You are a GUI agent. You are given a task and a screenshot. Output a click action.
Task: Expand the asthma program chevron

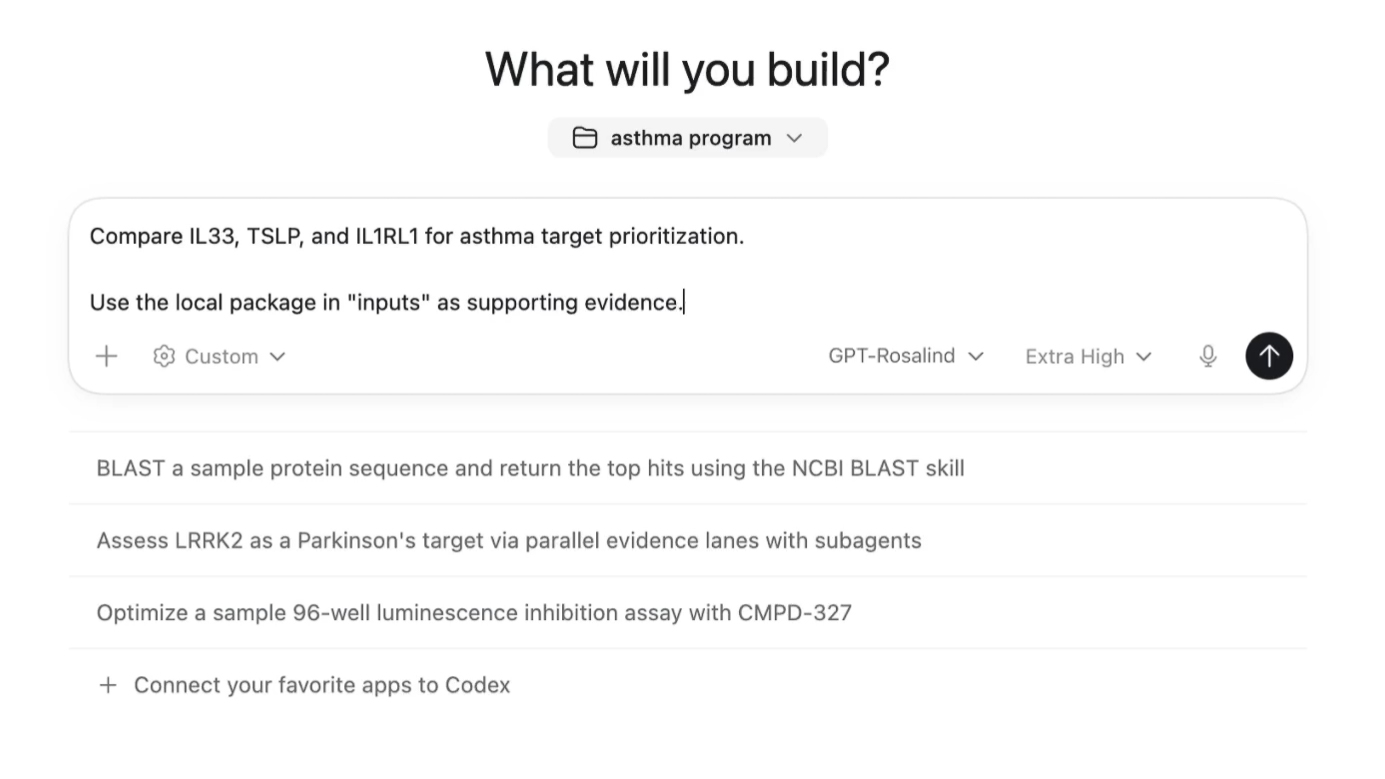(794, 138)
